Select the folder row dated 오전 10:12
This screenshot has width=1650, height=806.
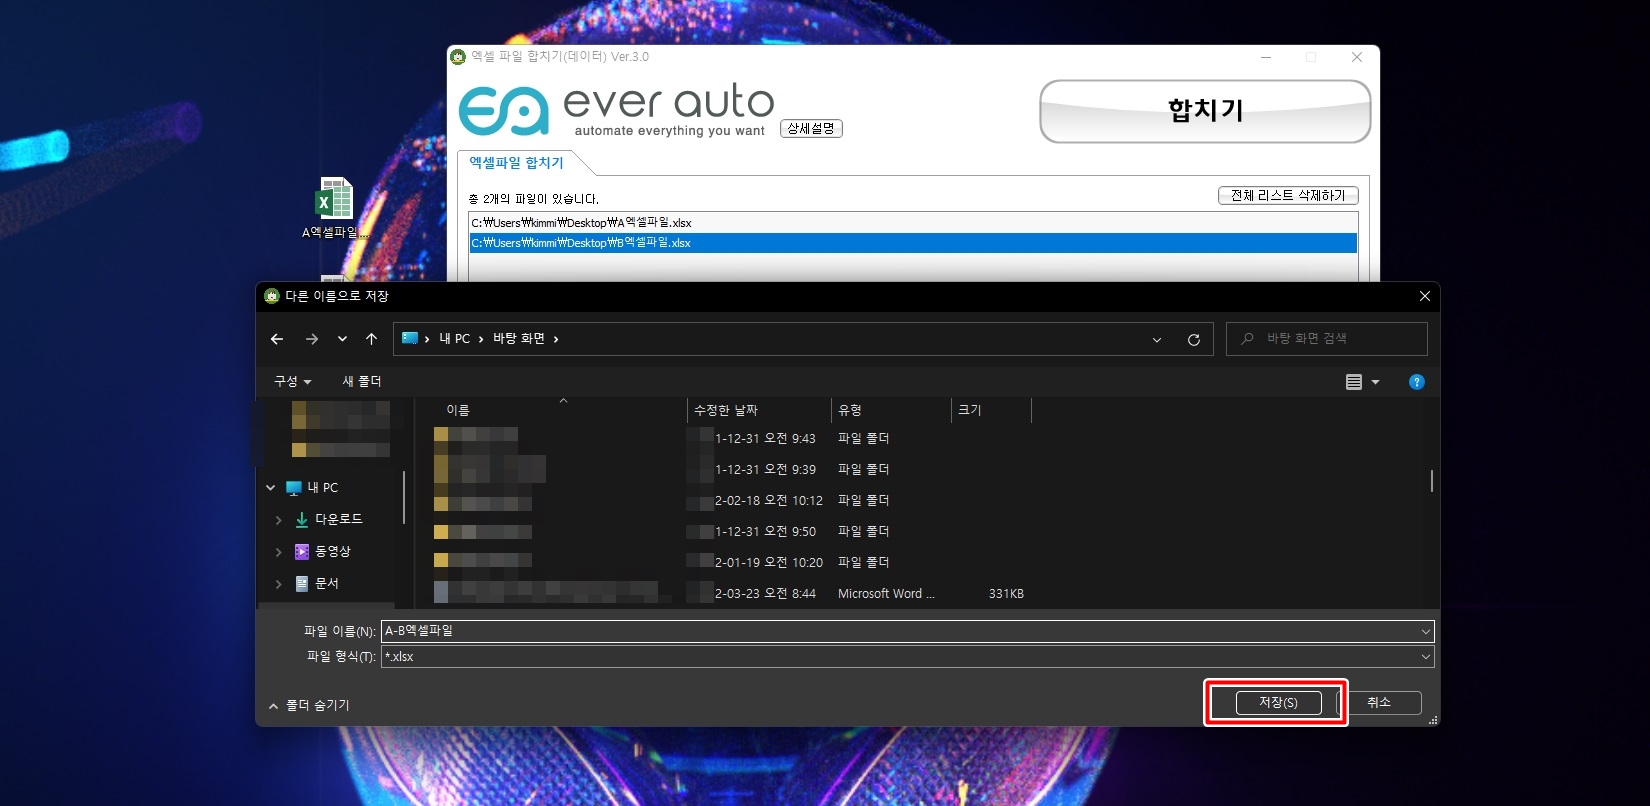[x=729, y=501]
